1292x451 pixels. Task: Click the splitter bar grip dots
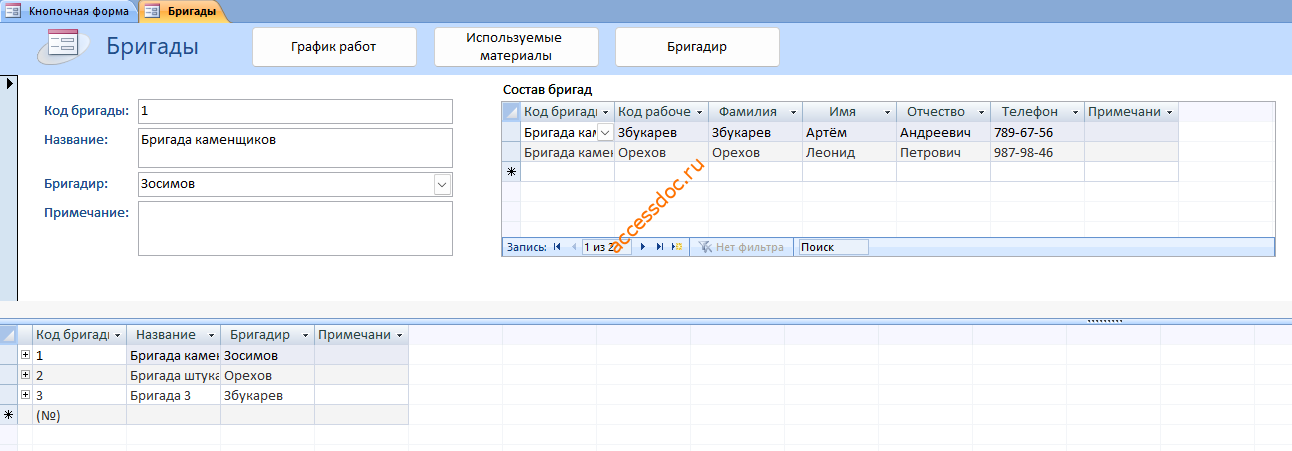(x=1105, y=320)
